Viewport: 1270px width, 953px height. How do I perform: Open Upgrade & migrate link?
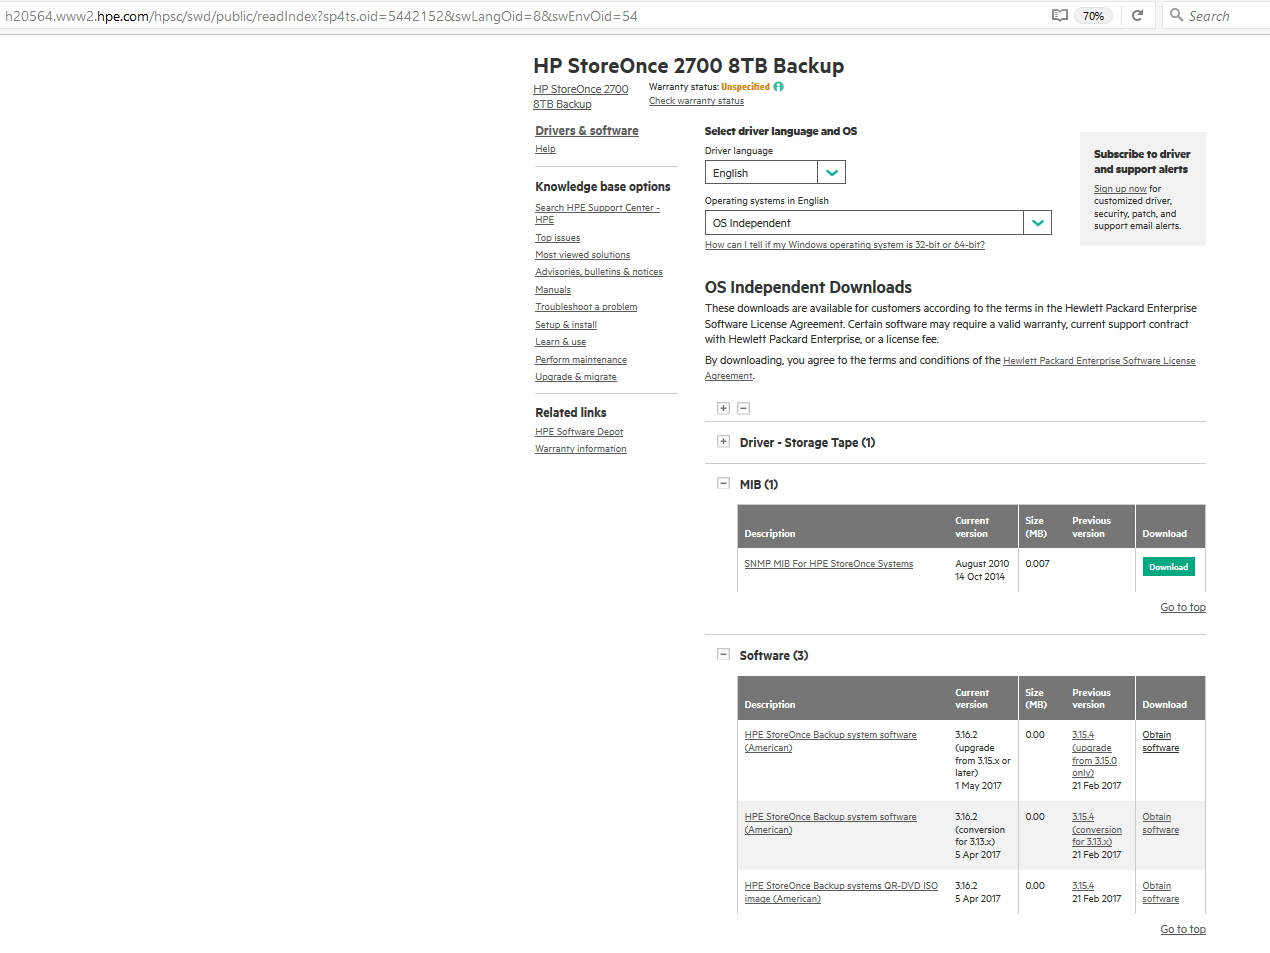tap(576, 377)
